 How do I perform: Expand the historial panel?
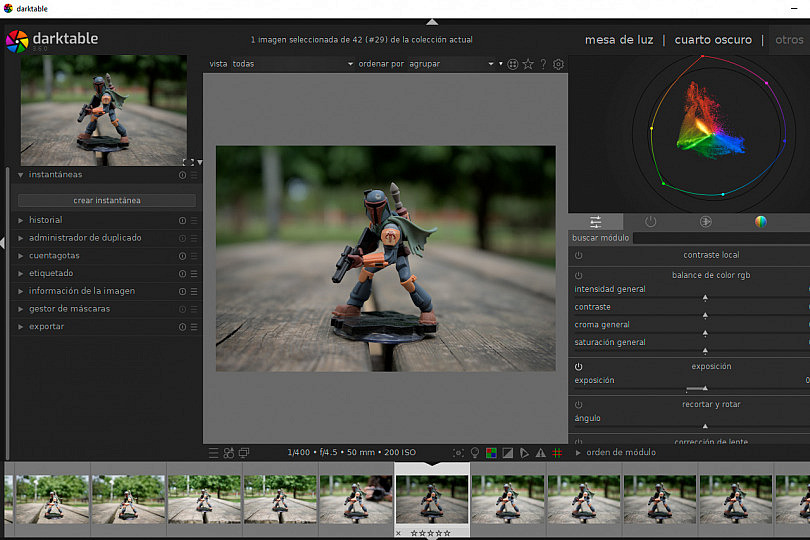click(21, 221)
